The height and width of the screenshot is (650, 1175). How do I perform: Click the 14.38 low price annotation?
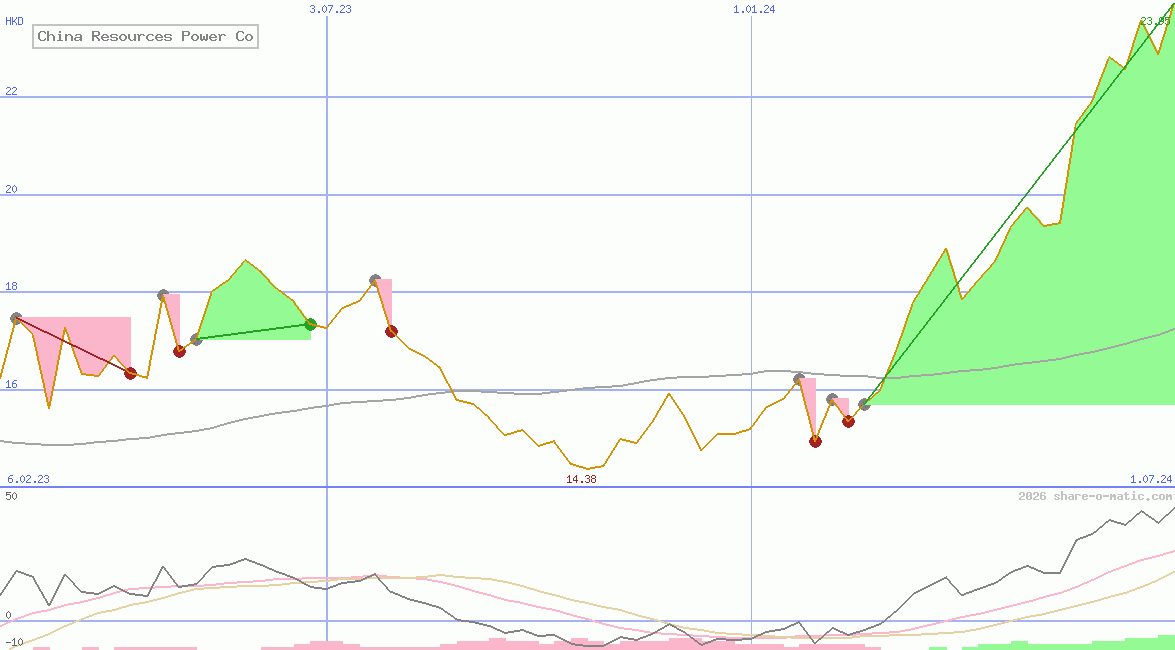tap(580, 480)
